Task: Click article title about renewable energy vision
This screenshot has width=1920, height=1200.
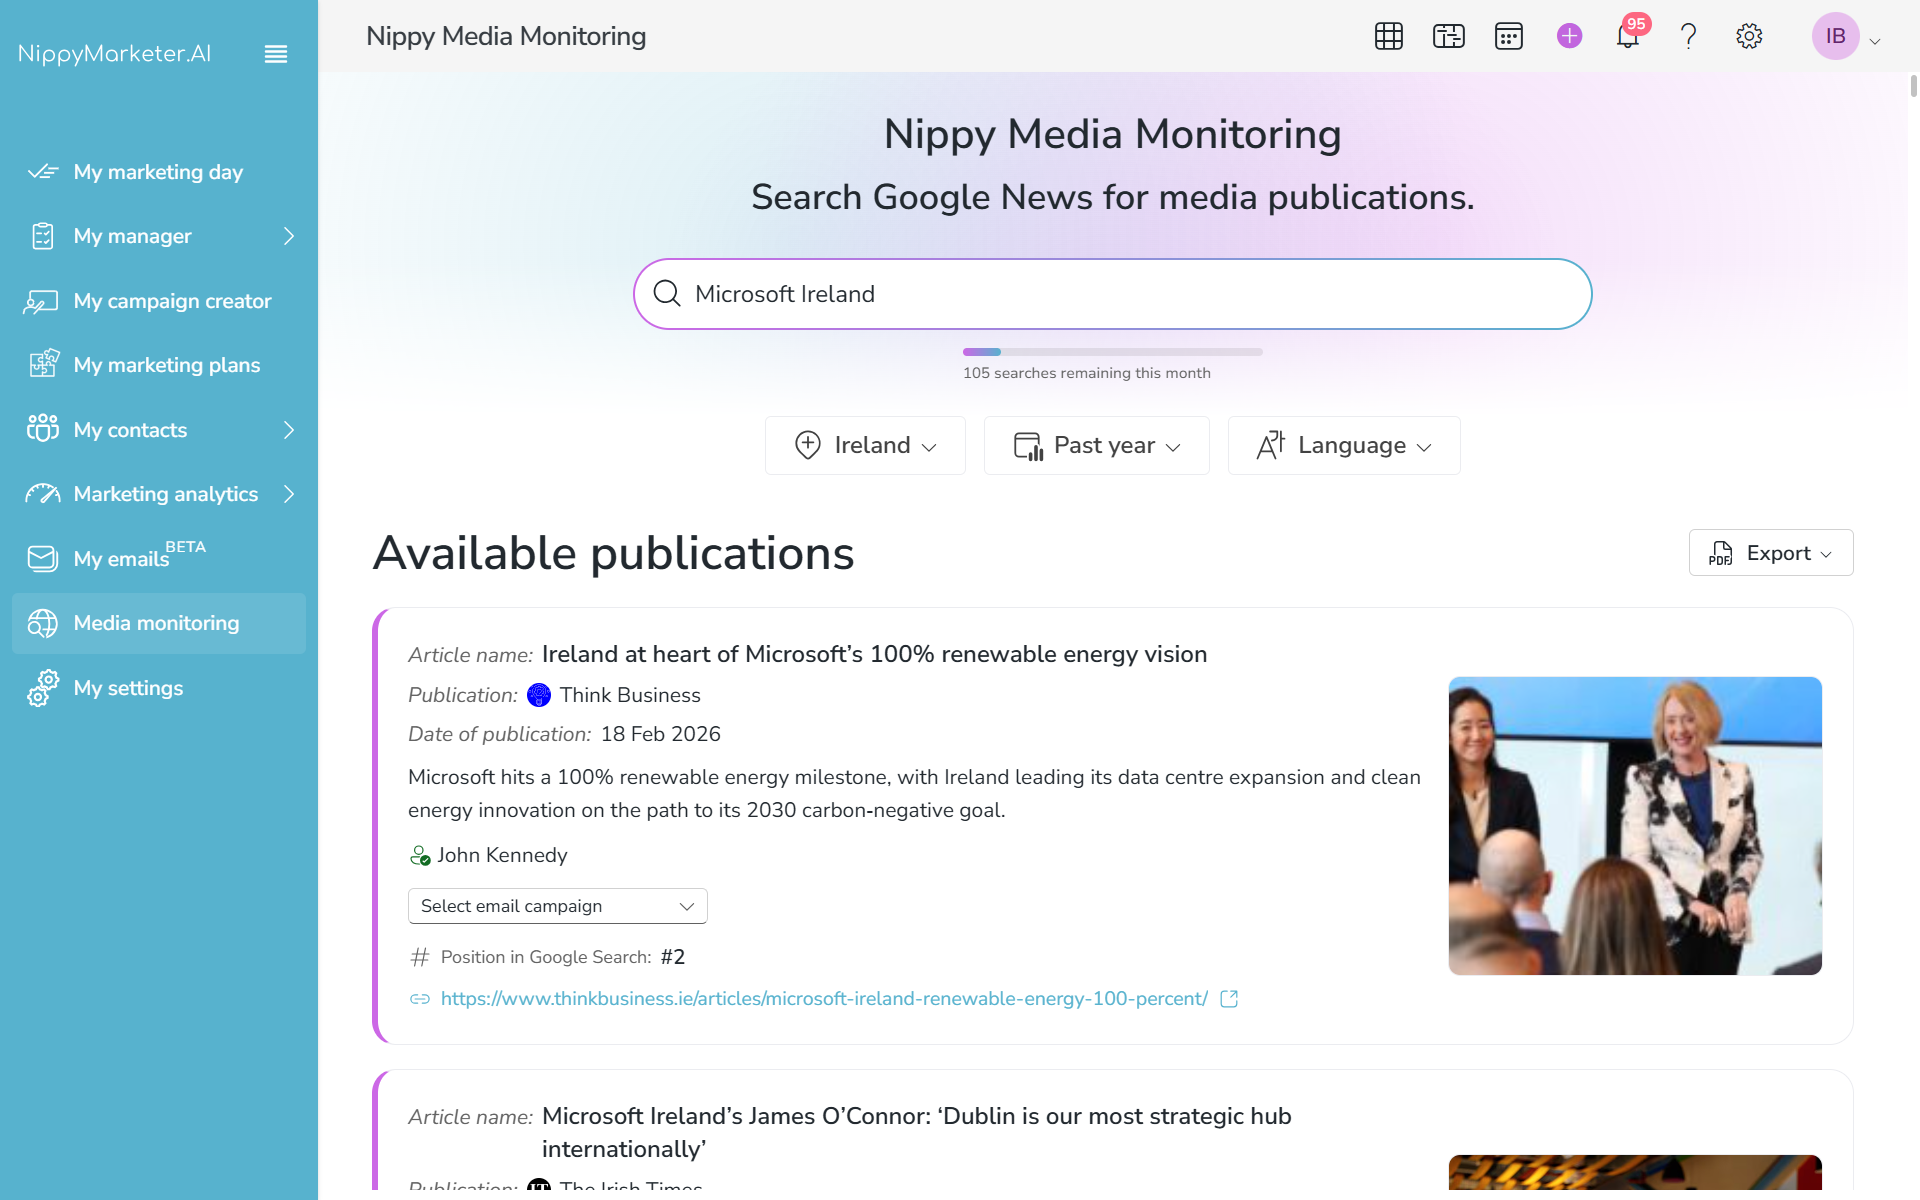Action: coord(874,654)
